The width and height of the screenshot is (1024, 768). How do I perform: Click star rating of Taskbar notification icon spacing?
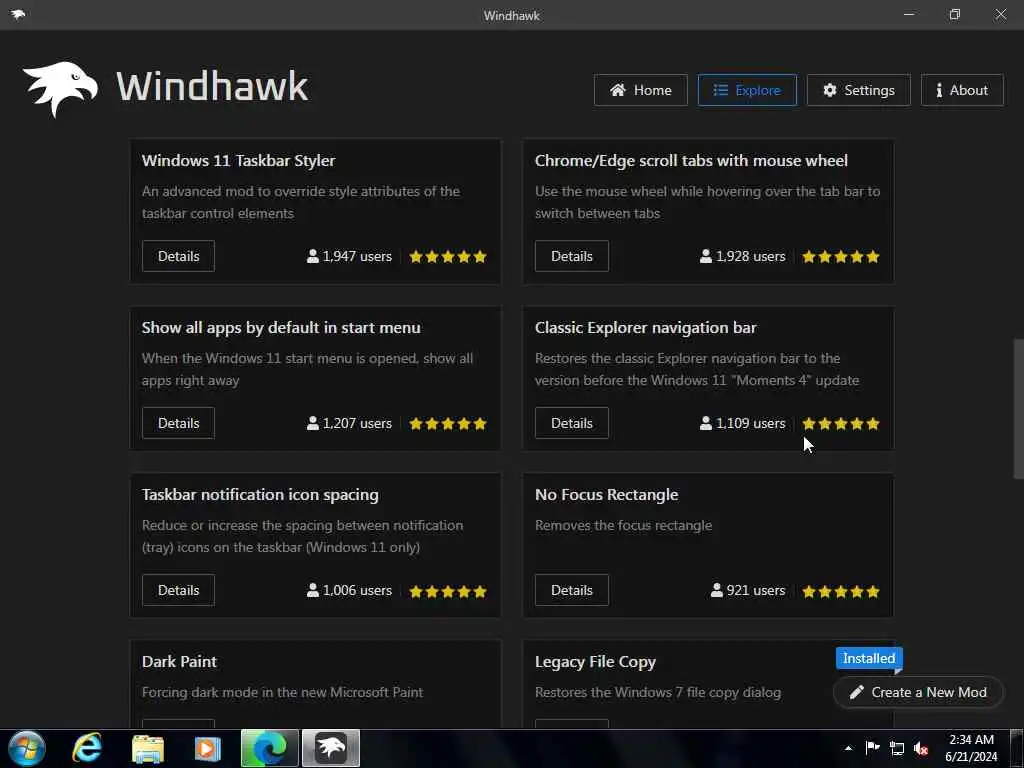[448, 592]
